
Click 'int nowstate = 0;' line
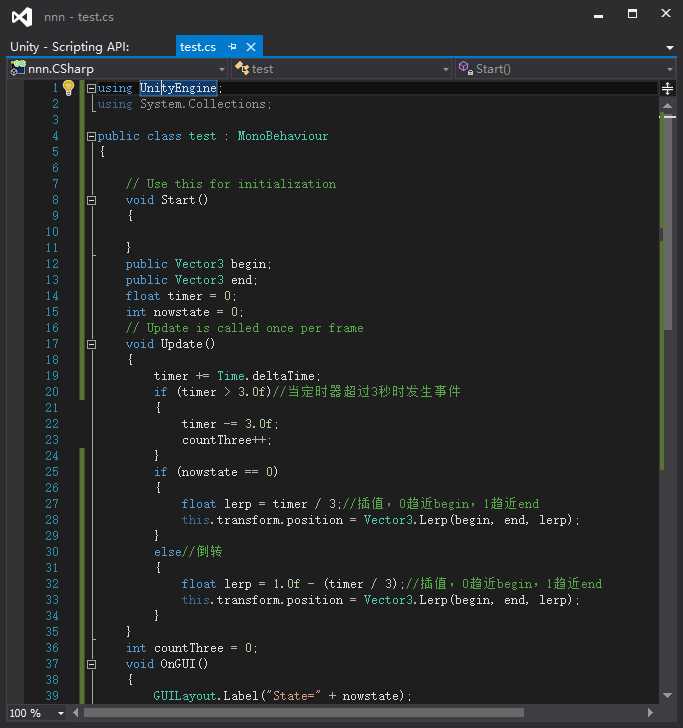184,312
